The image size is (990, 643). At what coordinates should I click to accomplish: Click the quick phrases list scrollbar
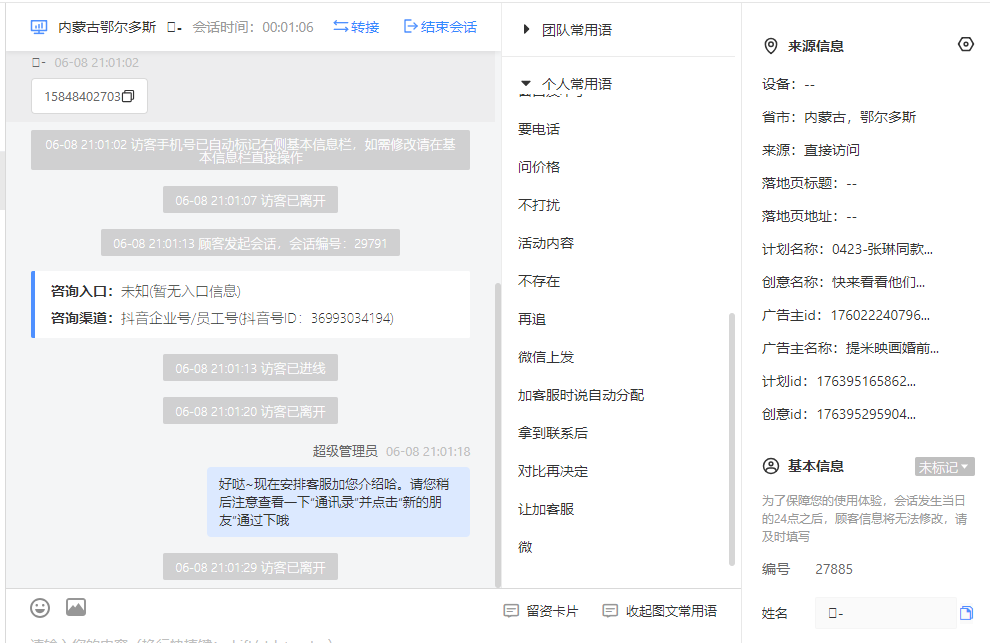click(x=732, y=439)
